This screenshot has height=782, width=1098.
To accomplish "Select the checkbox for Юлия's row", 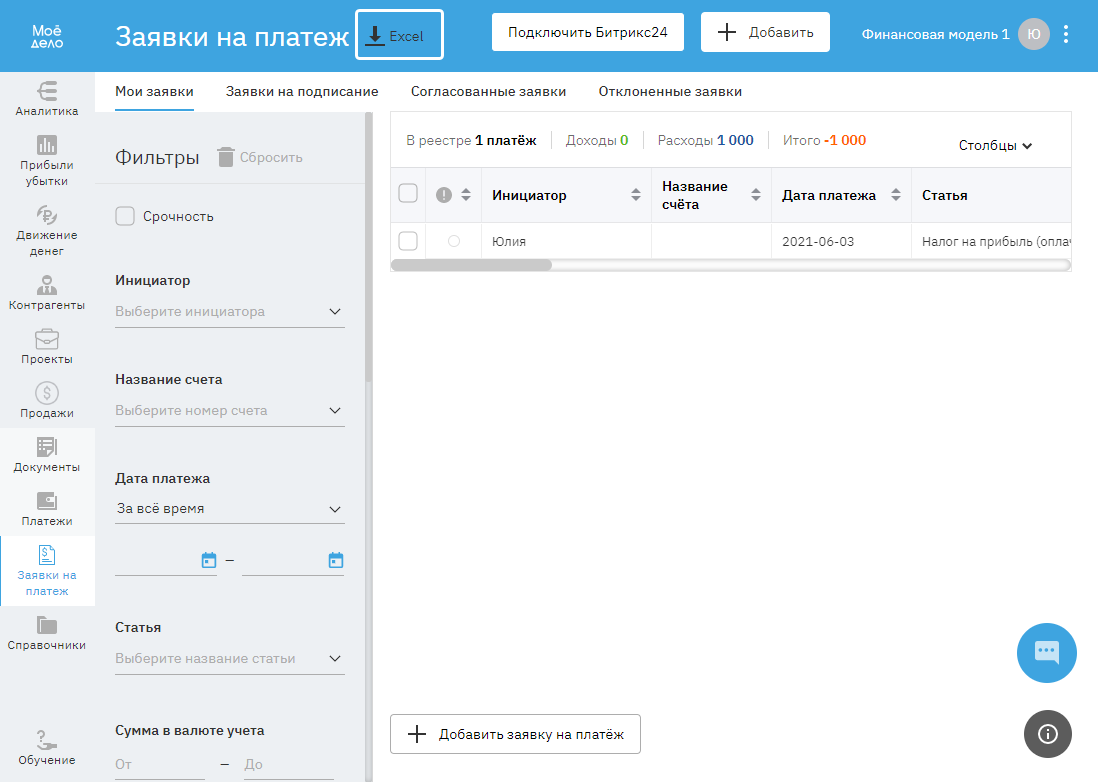I will 408,241.
